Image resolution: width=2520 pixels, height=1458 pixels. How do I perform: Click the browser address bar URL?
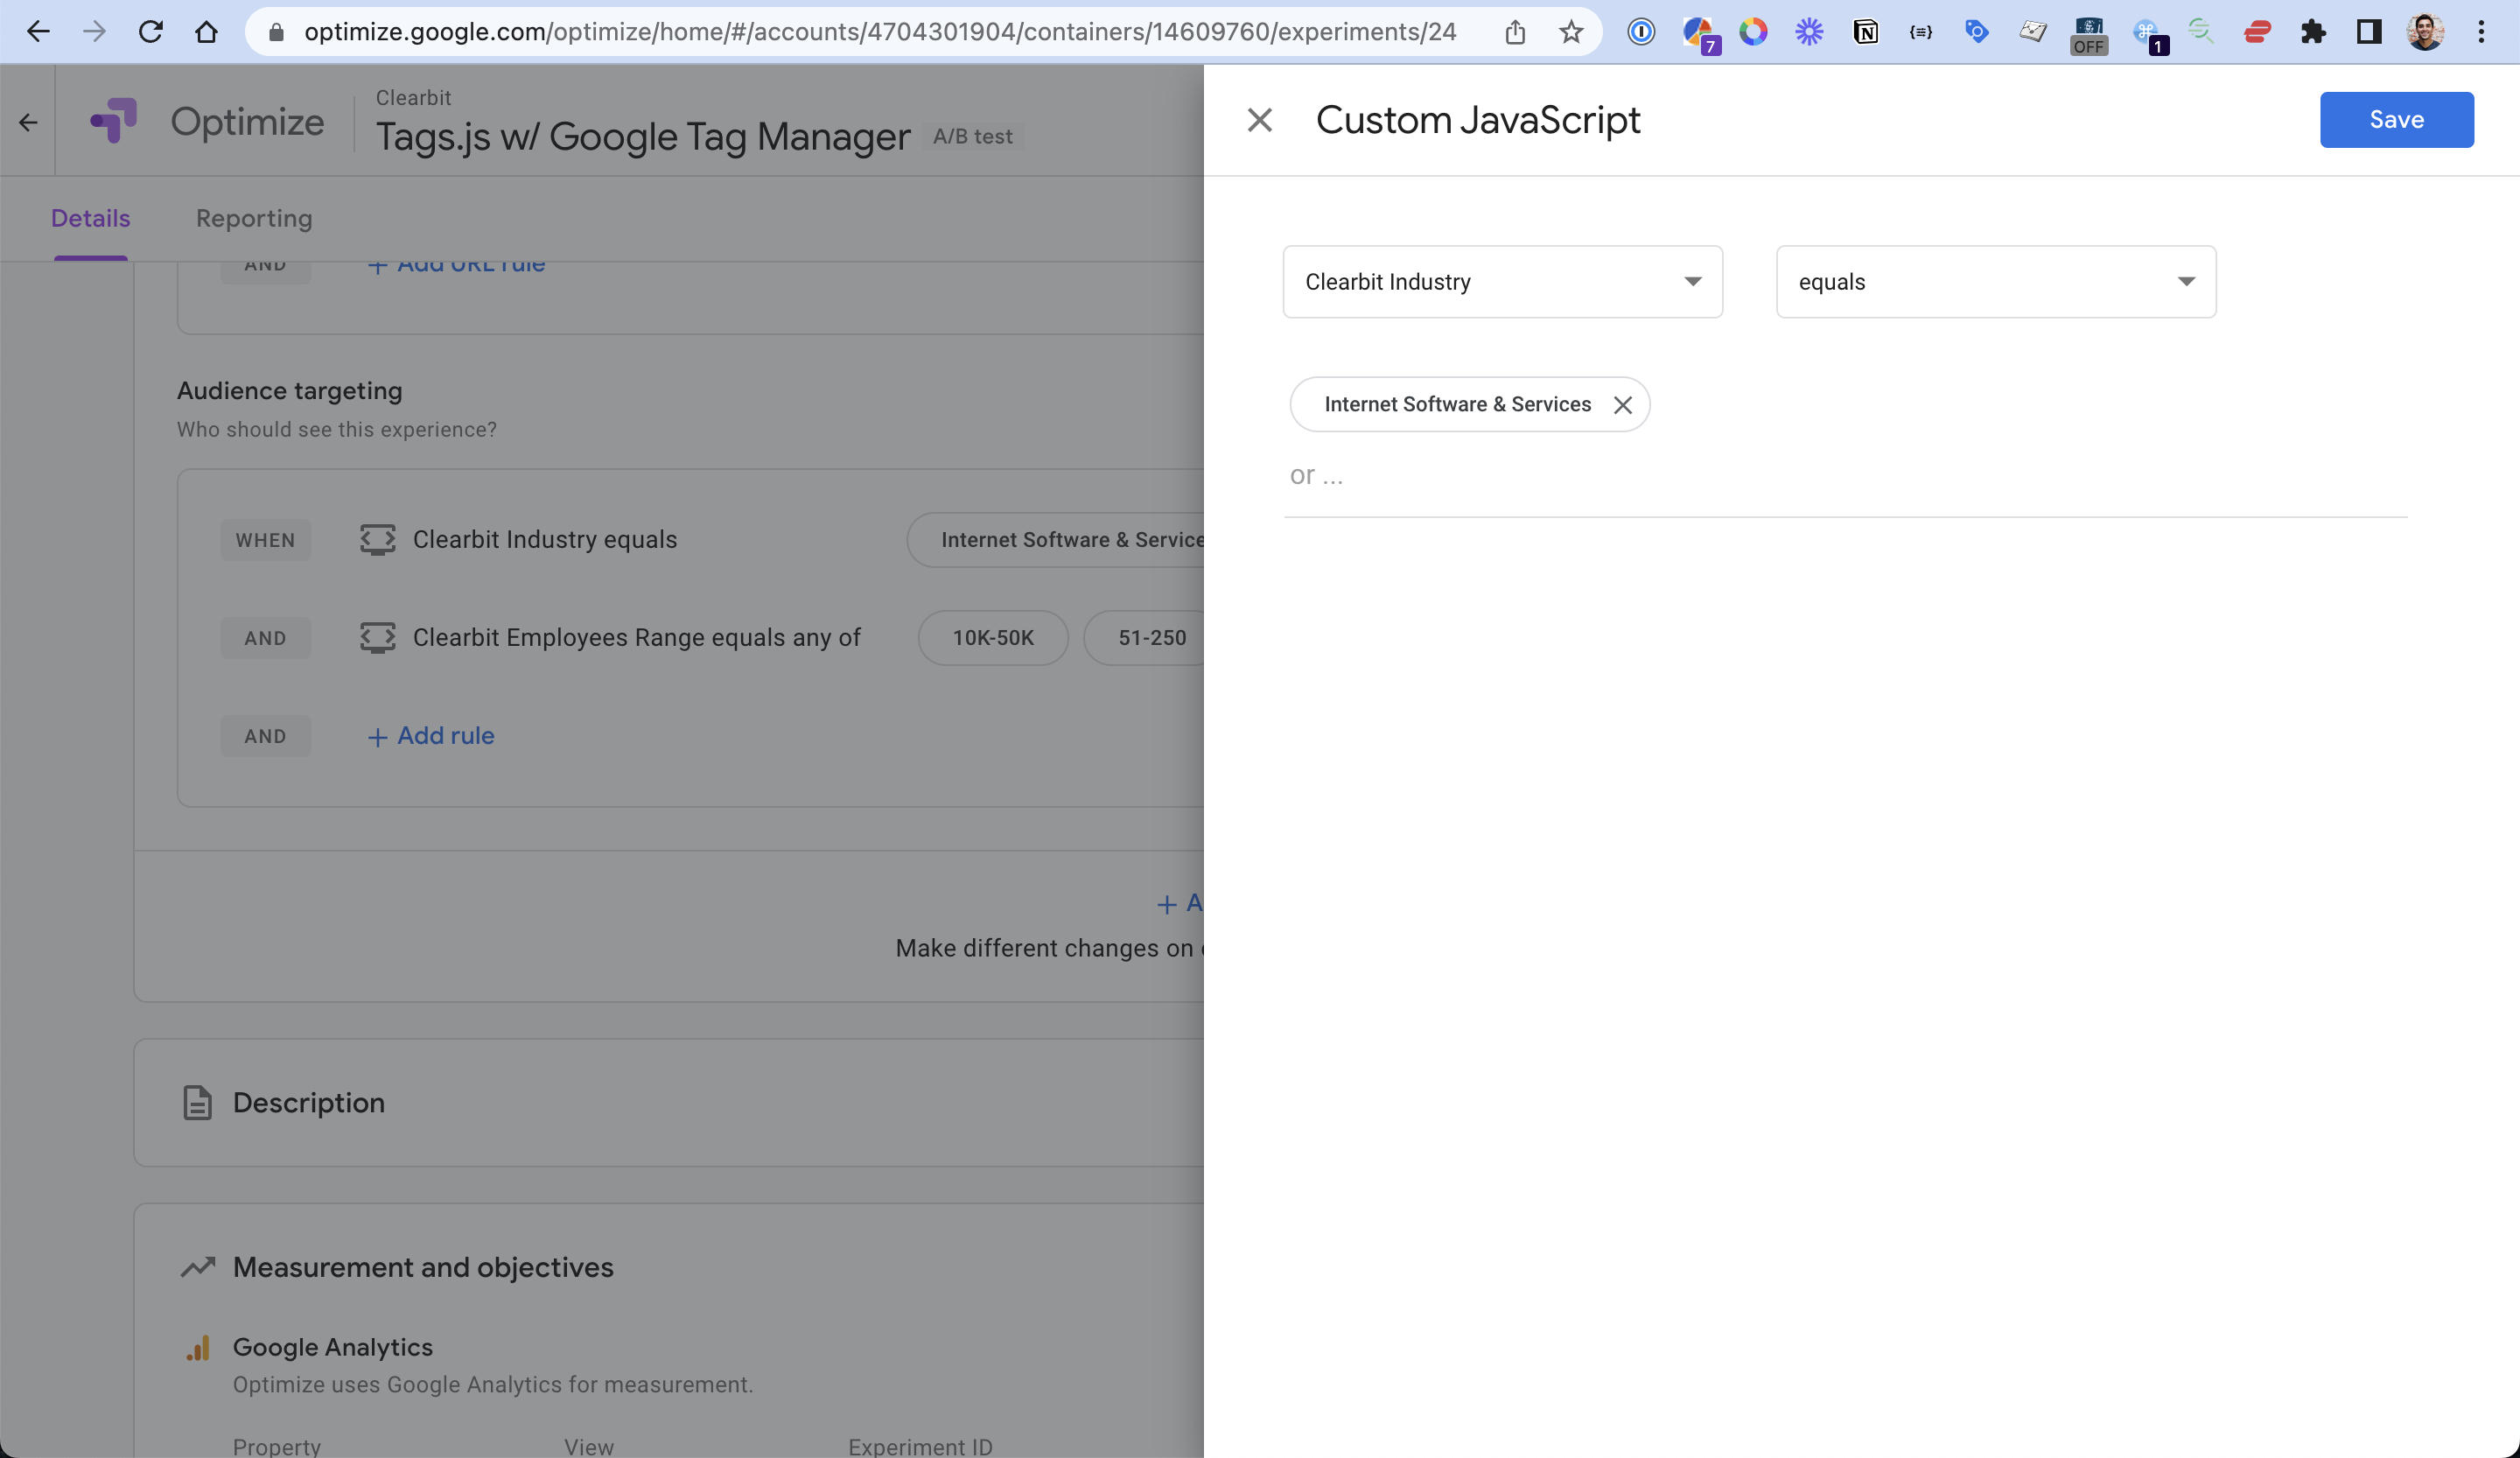(880, 32)
